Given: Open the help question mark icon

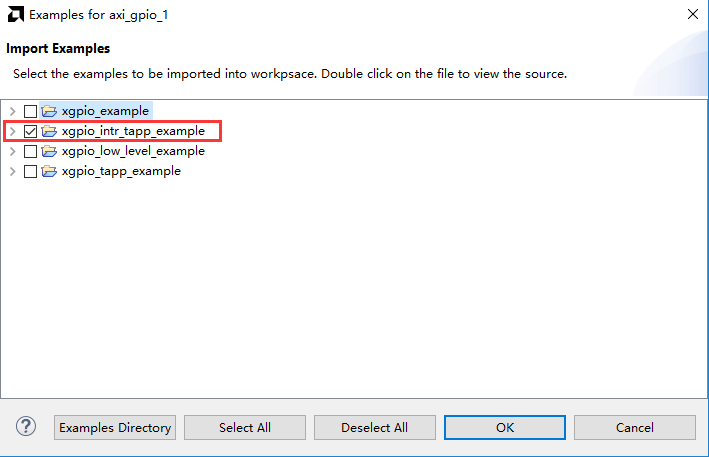Looking at the screenshot, I should (x=26, y=426).
